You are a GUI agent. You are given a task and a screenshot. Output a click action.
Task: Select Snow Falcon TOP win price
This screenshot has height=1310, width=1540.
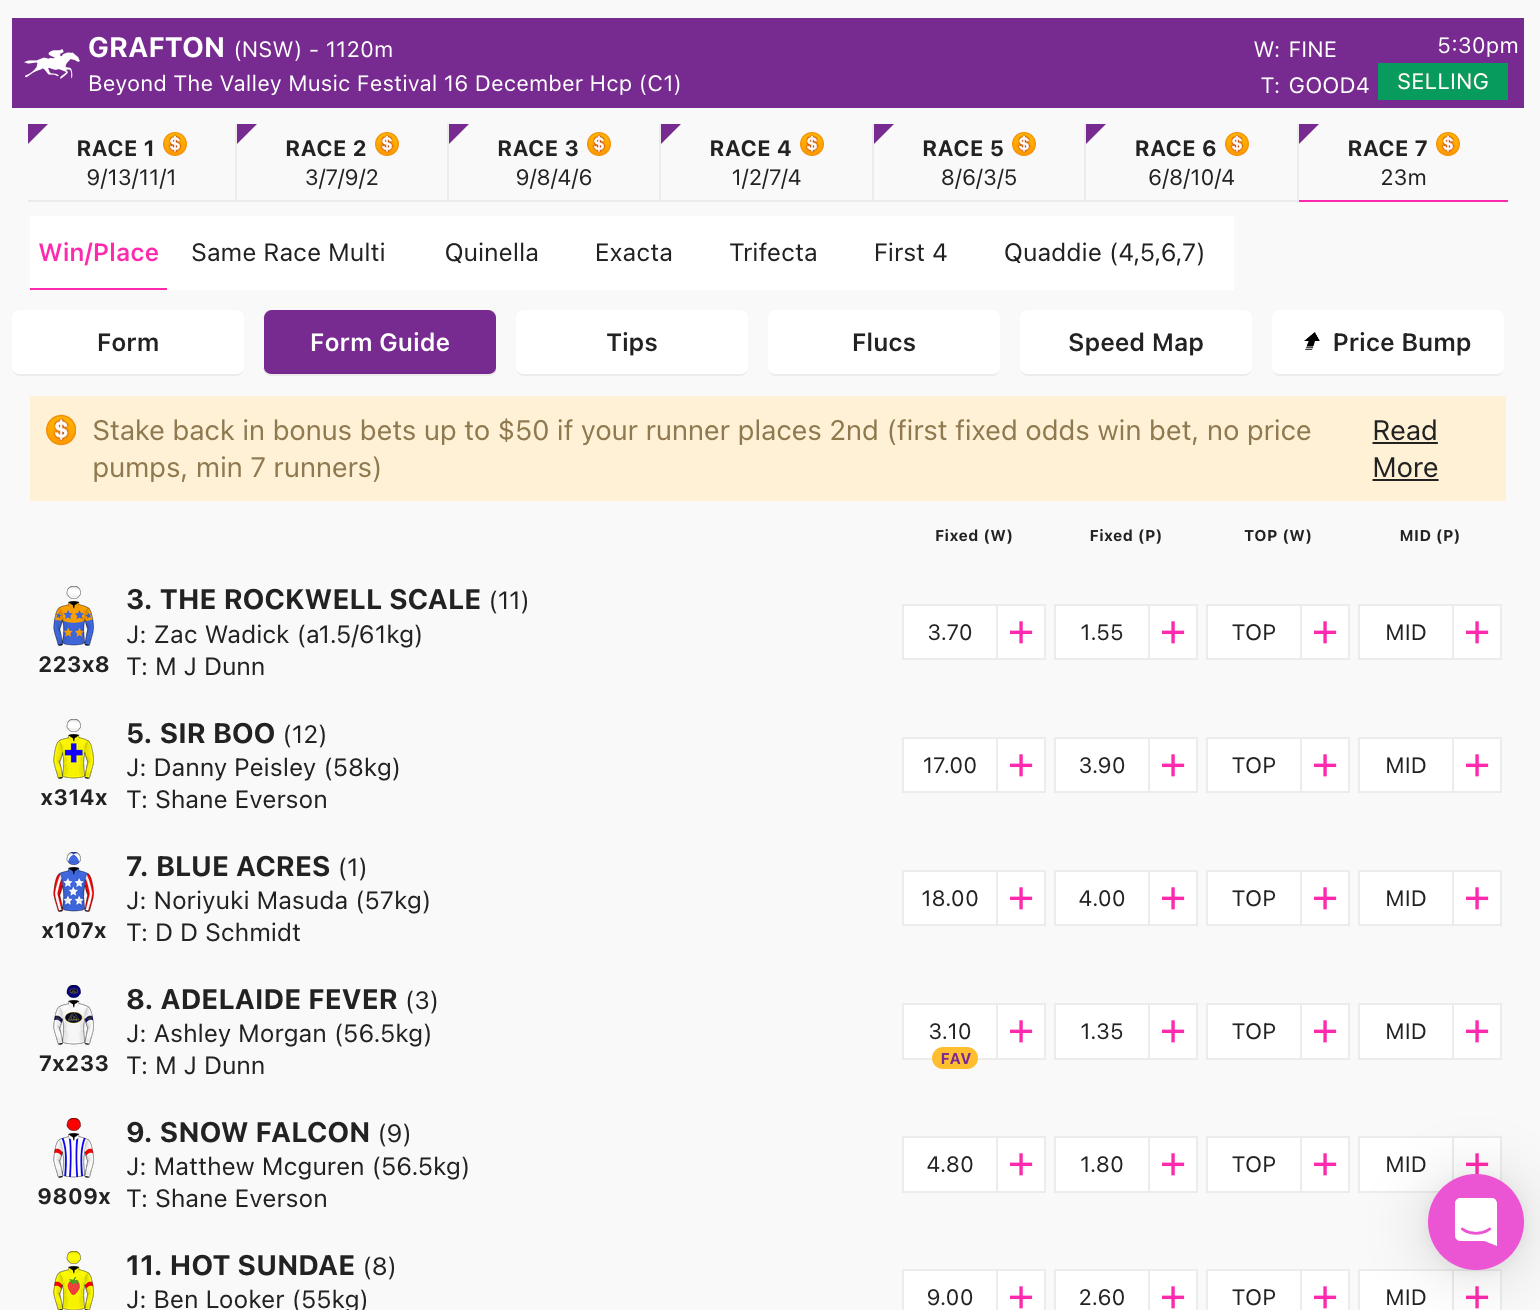pos(1254,1164)
